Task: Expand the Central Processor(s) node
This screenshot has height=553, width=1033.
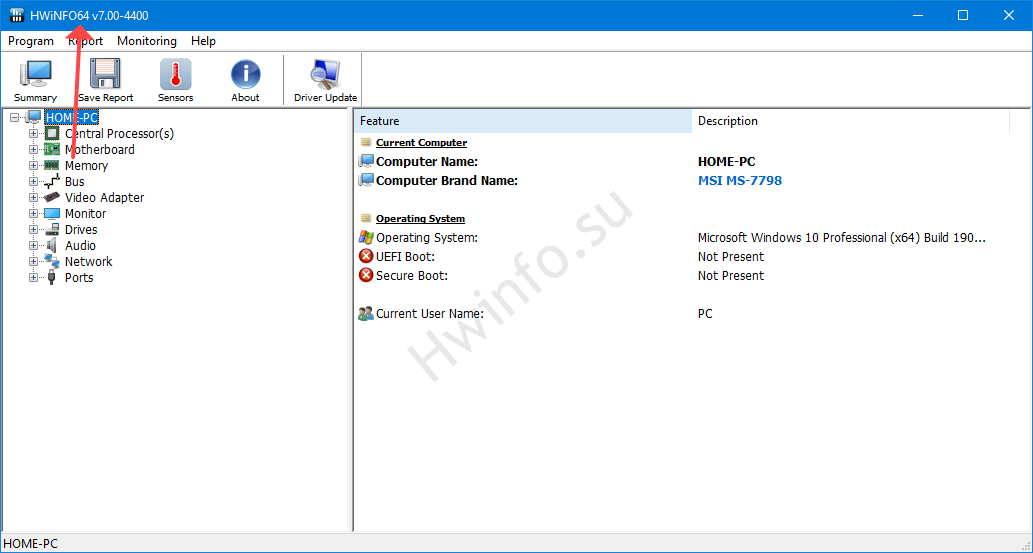Action: pyautogui.click(x=34, y=134)
